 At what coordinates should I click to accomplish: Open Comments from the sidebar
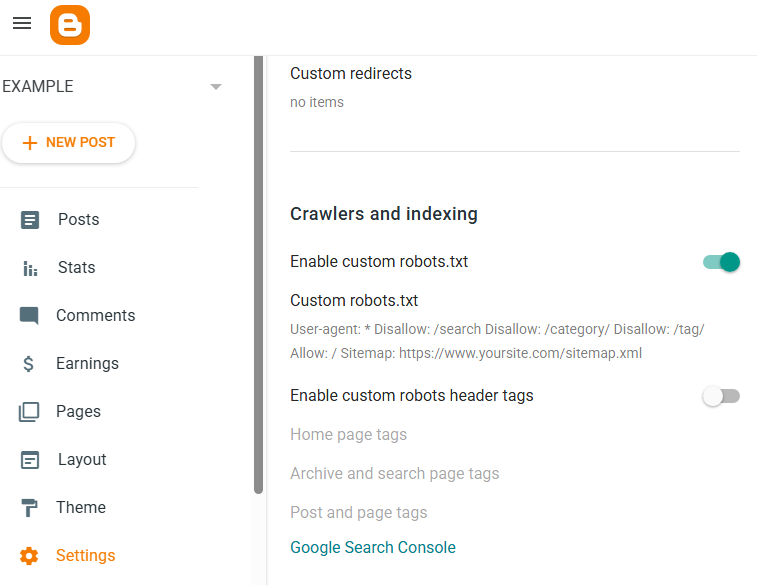96,315
